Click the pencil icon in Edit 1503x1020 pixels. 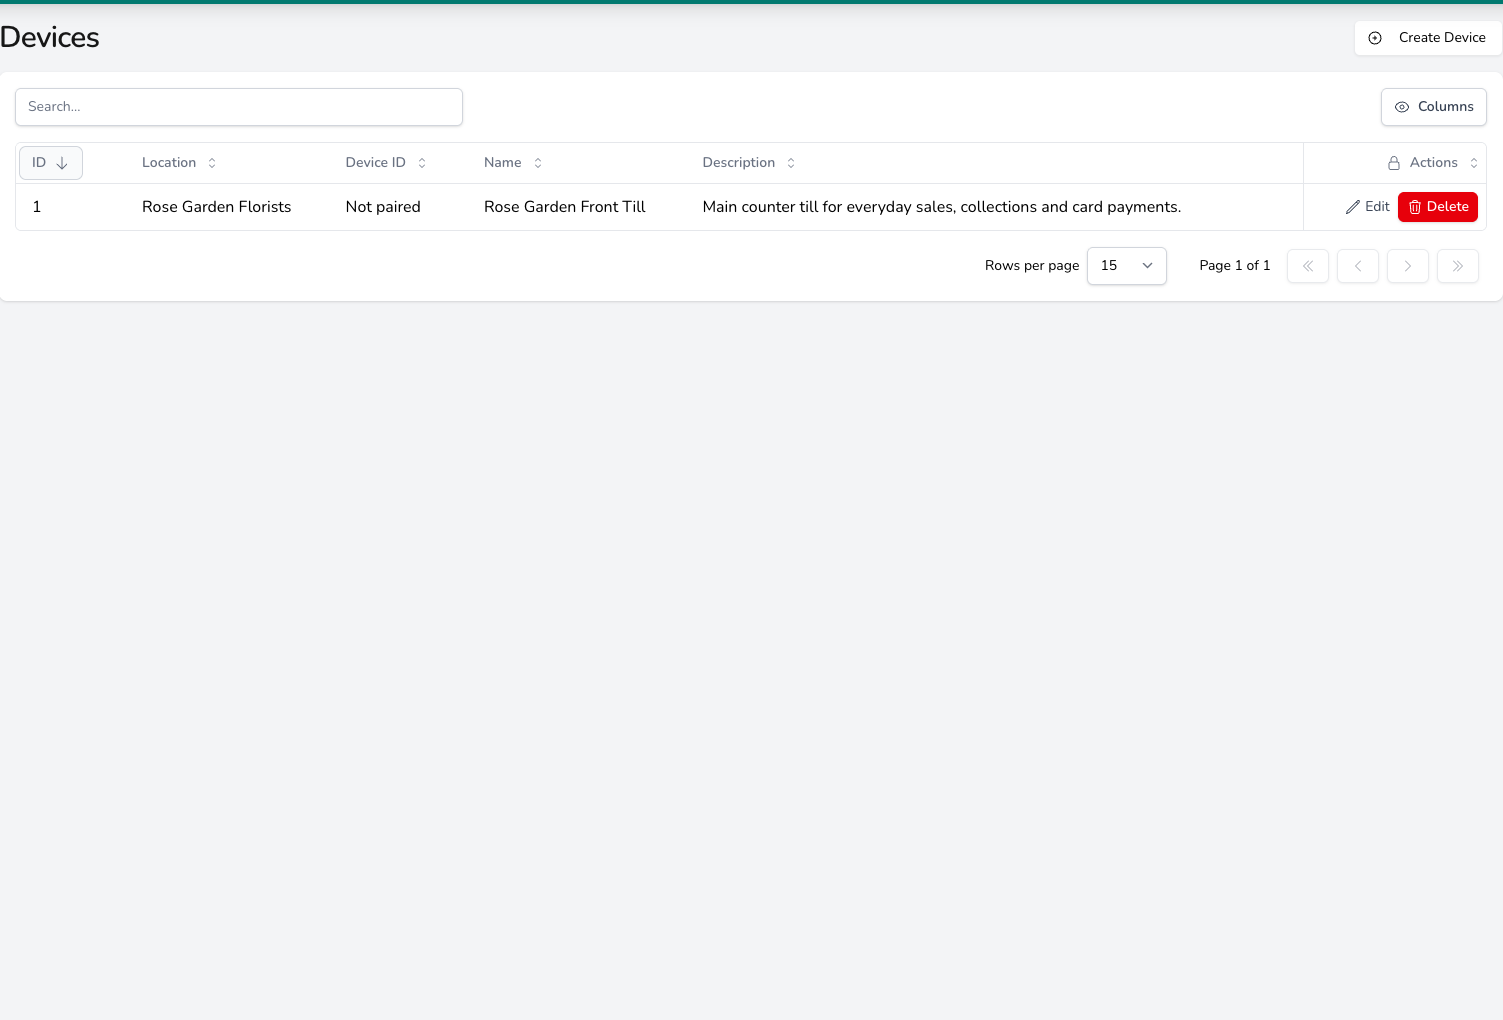1353,207
